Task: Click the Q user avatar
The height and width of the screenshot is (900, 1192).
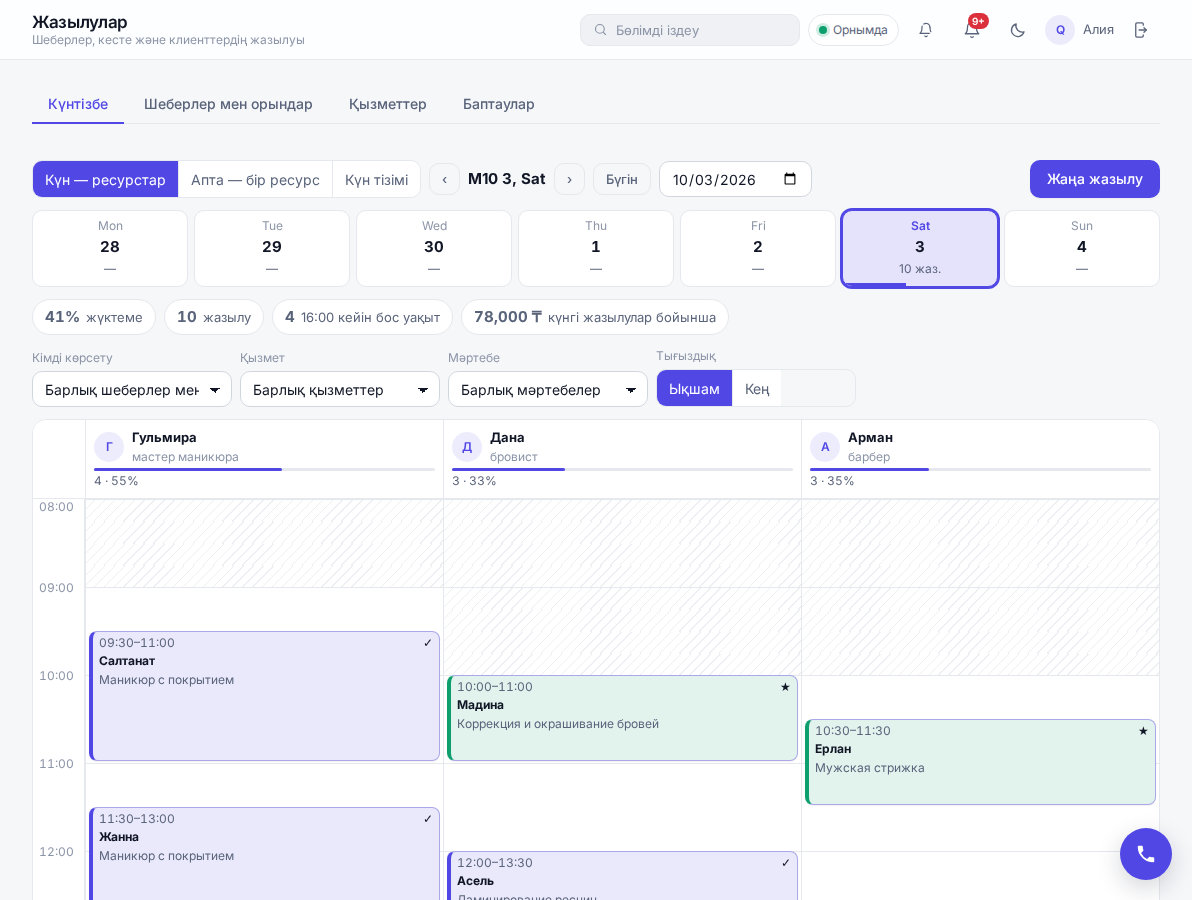Action: pos(1060,30)
